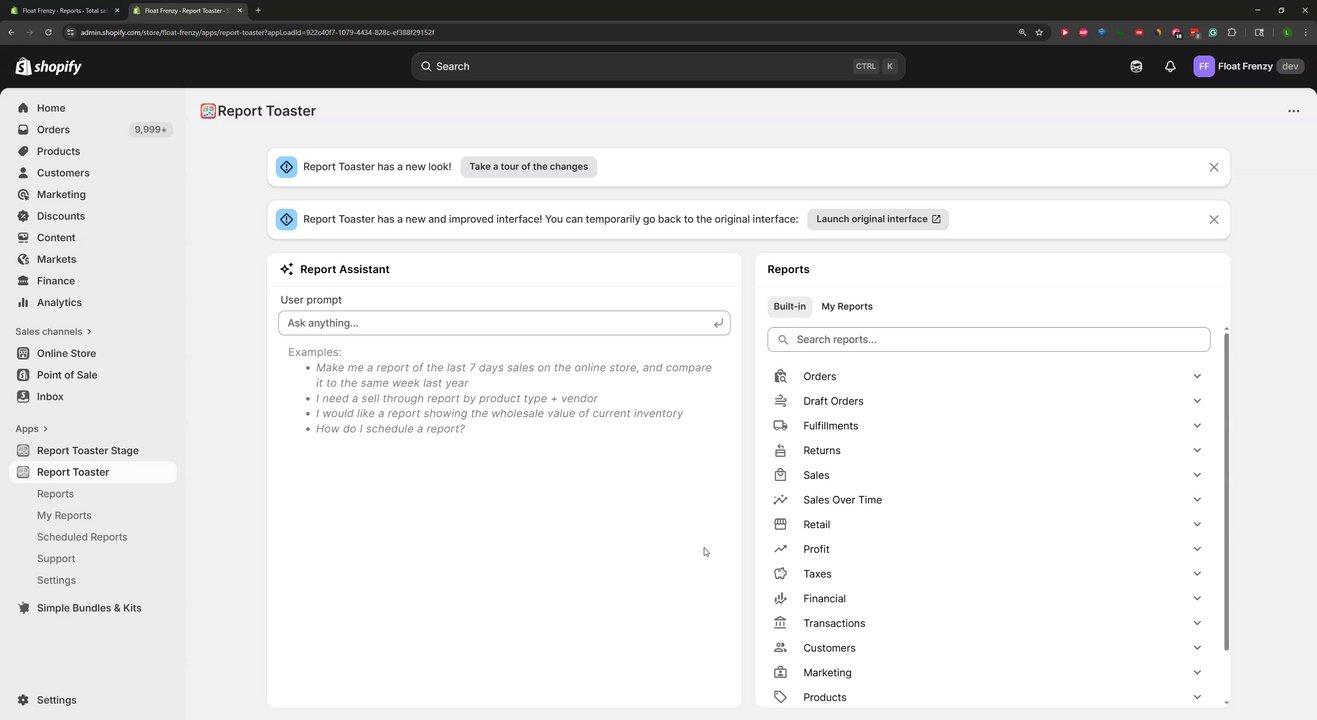Click the Ask anything prompt field
Screen dimensions: 1317x720
tap(495, 323)
